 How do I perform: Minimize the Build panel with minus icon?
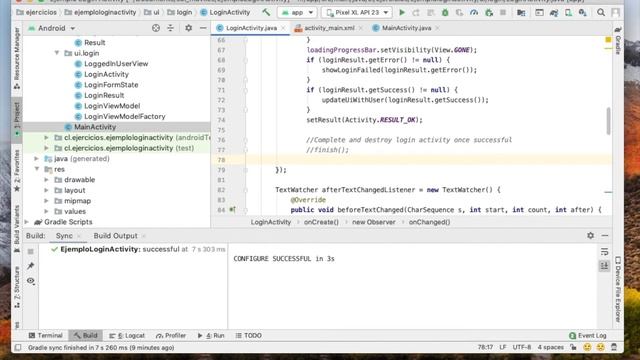605,236
